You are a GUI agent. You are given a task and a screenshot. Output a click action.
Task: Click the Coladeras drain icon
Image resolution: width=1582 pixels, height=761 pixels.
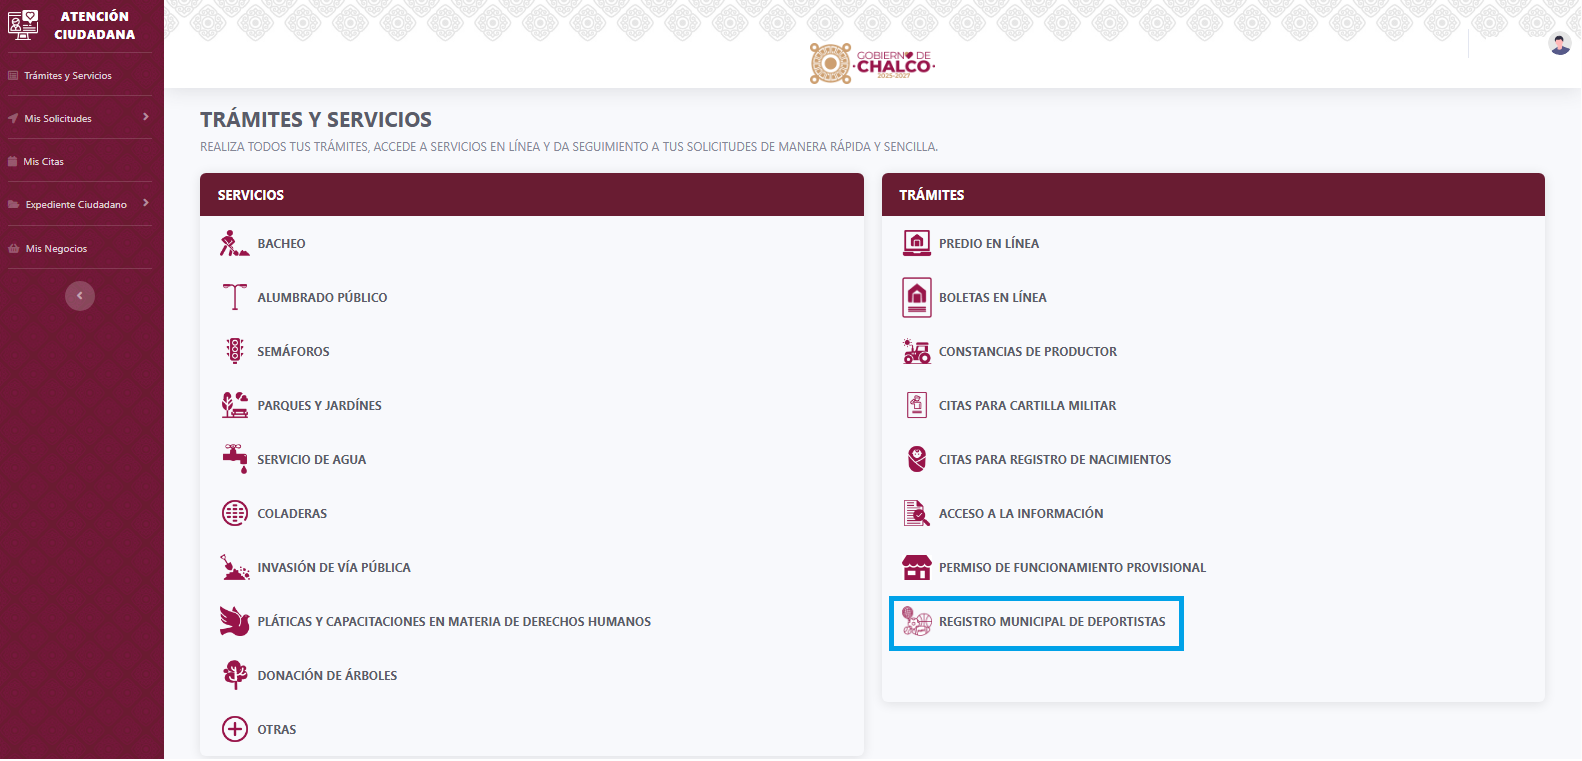pyautogui.click(x=235, y=513)
